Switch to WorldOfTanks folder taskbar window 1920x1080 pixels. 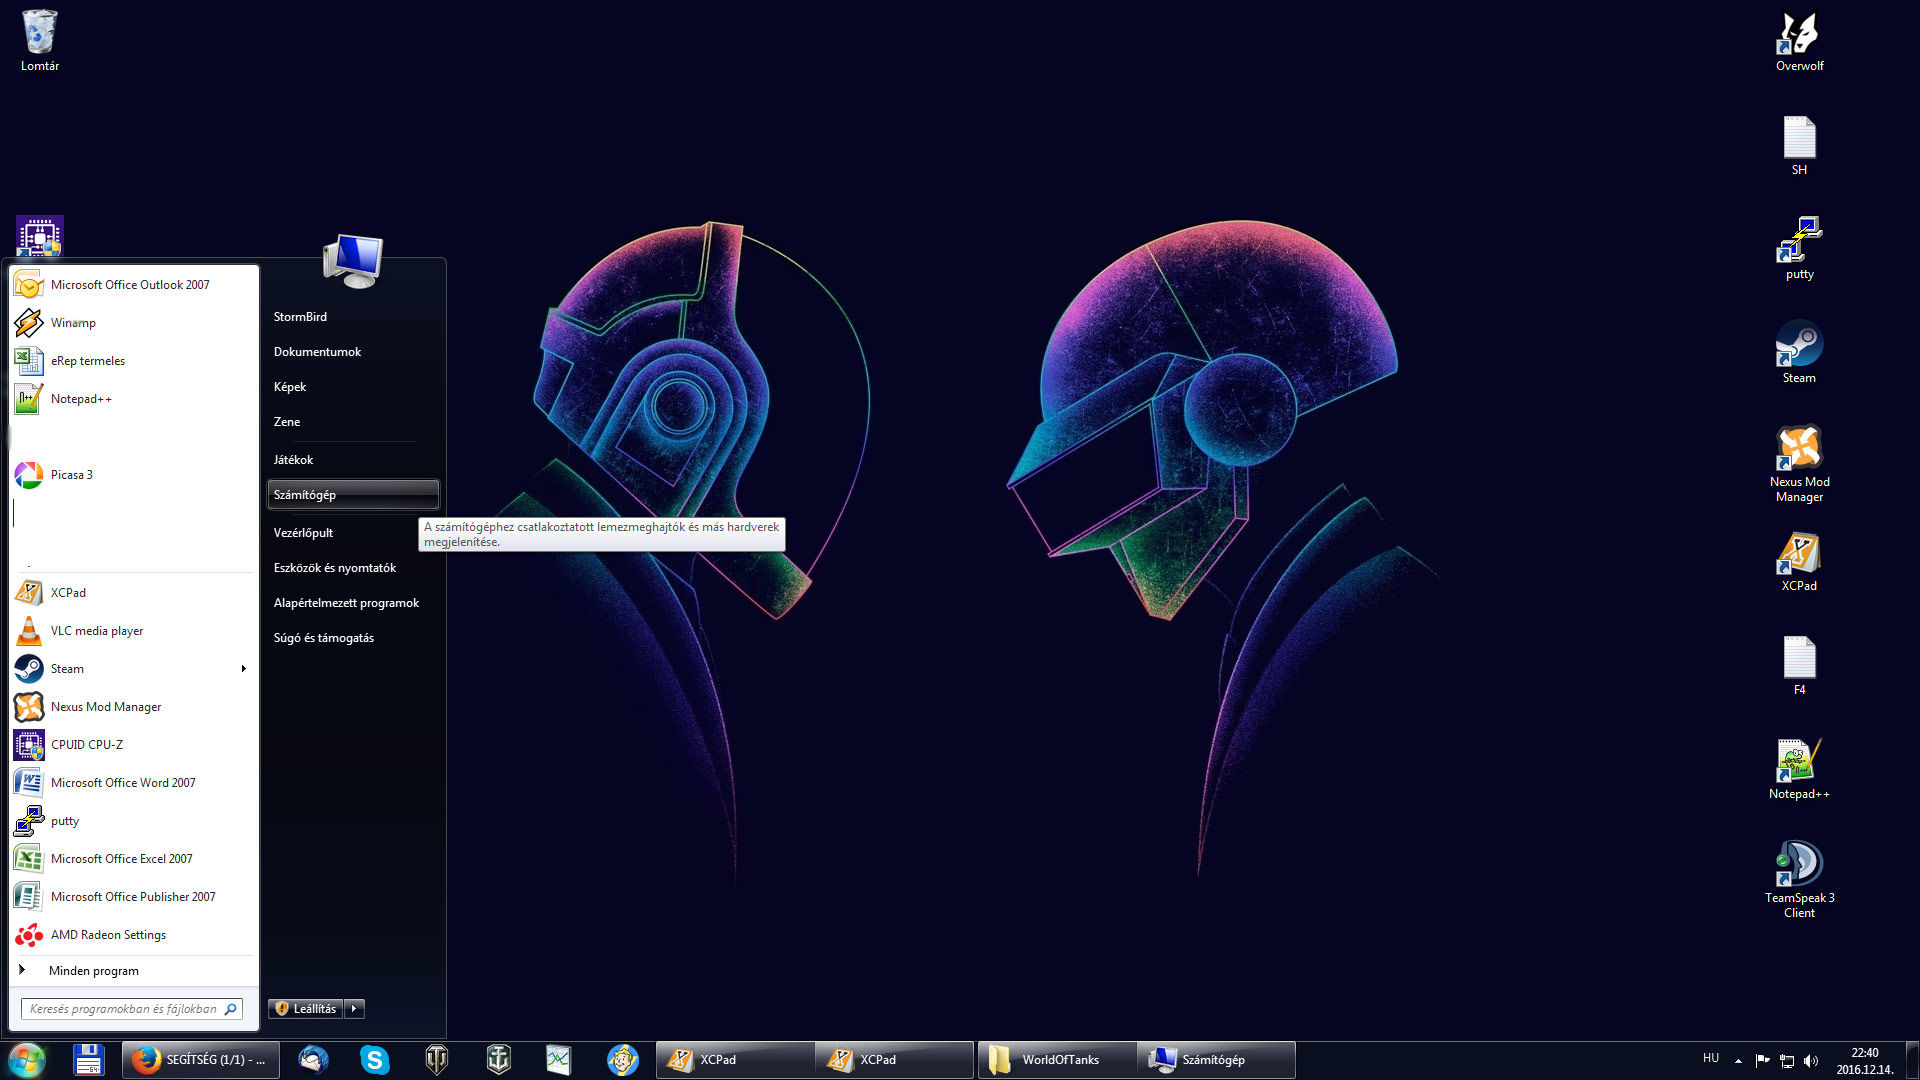pos(1057,1060)
